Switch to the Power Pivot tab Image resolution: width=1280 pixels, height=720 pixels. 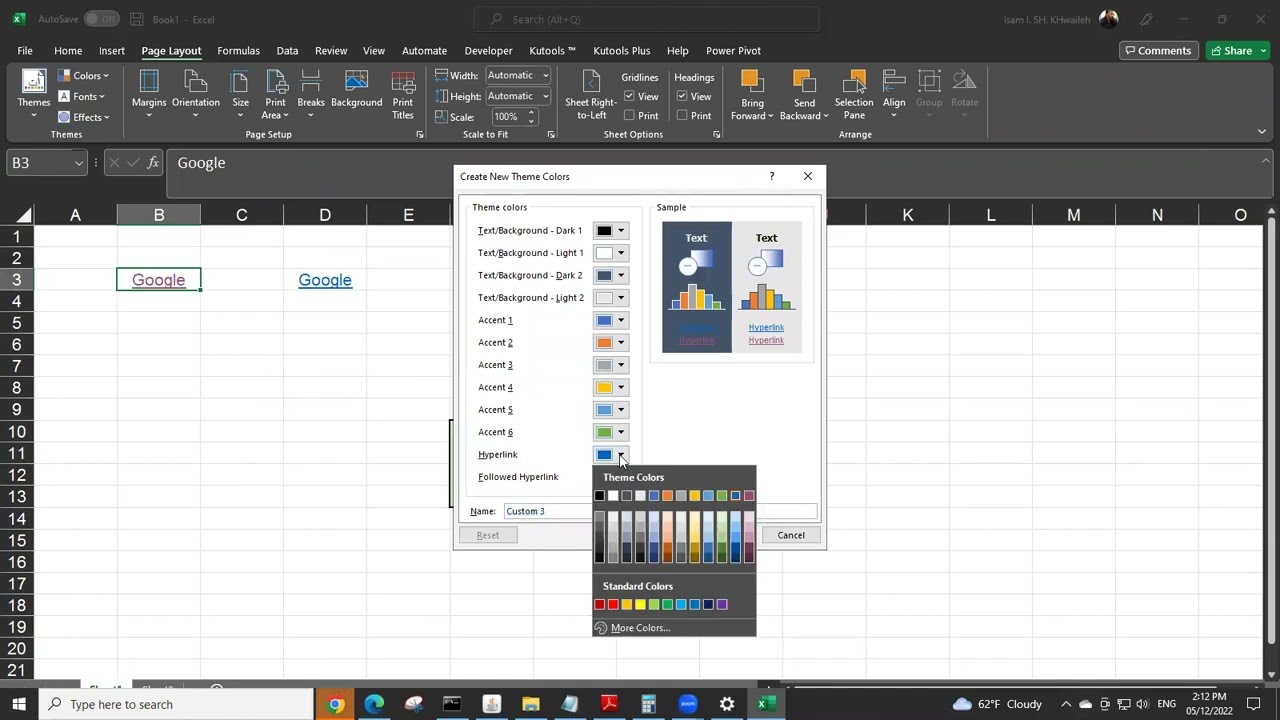[x=733, y=50]
